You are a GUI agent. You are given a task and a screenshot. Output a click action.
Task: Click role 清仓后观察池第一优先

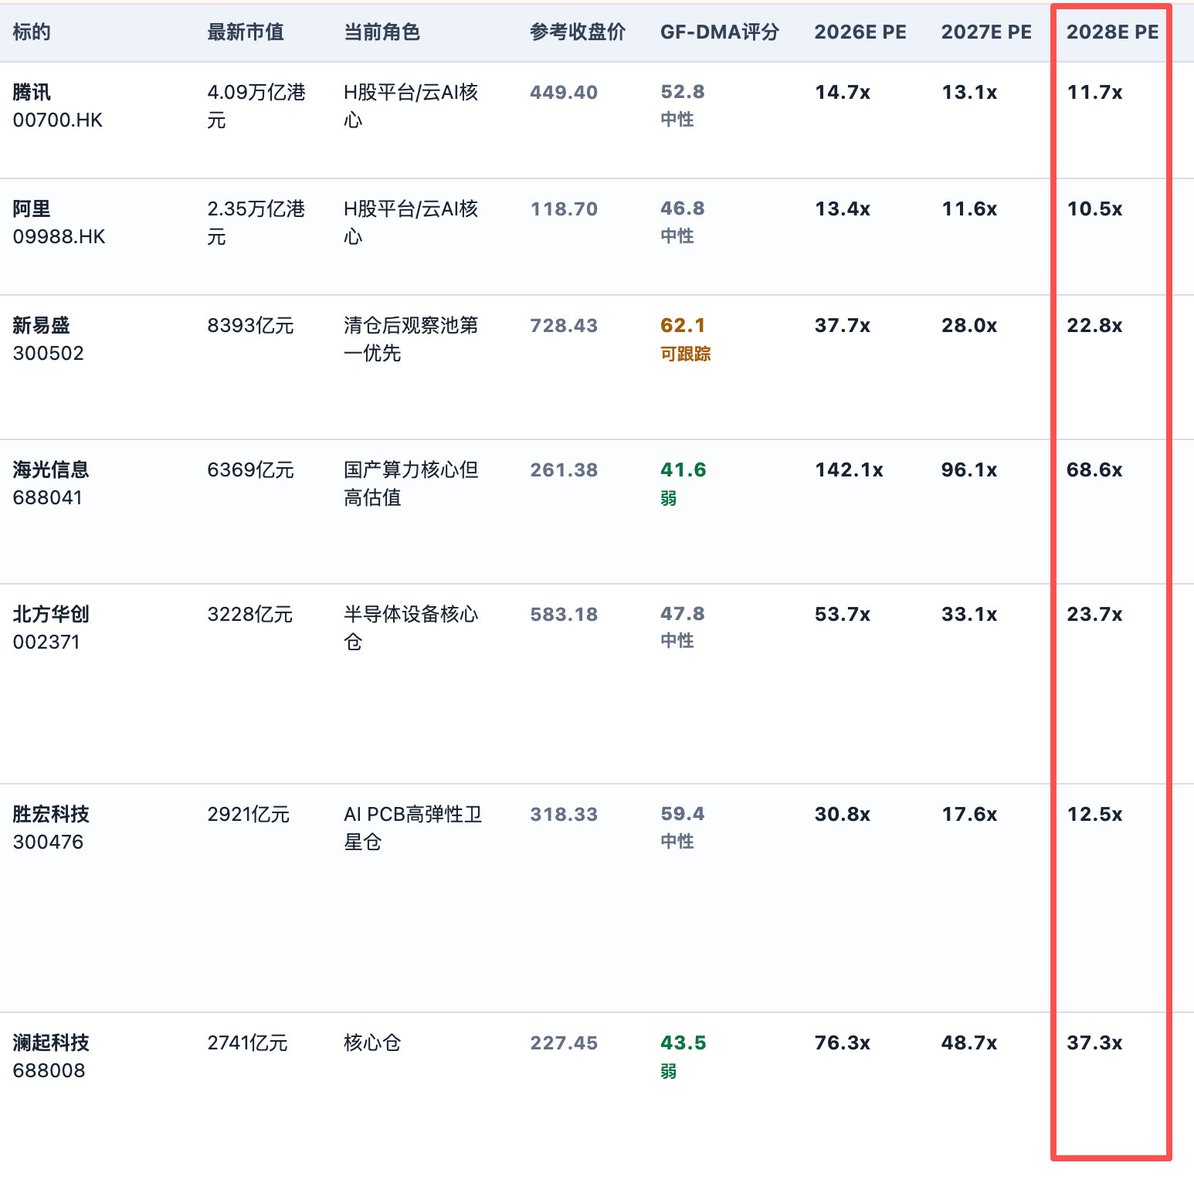coord(411,339)
